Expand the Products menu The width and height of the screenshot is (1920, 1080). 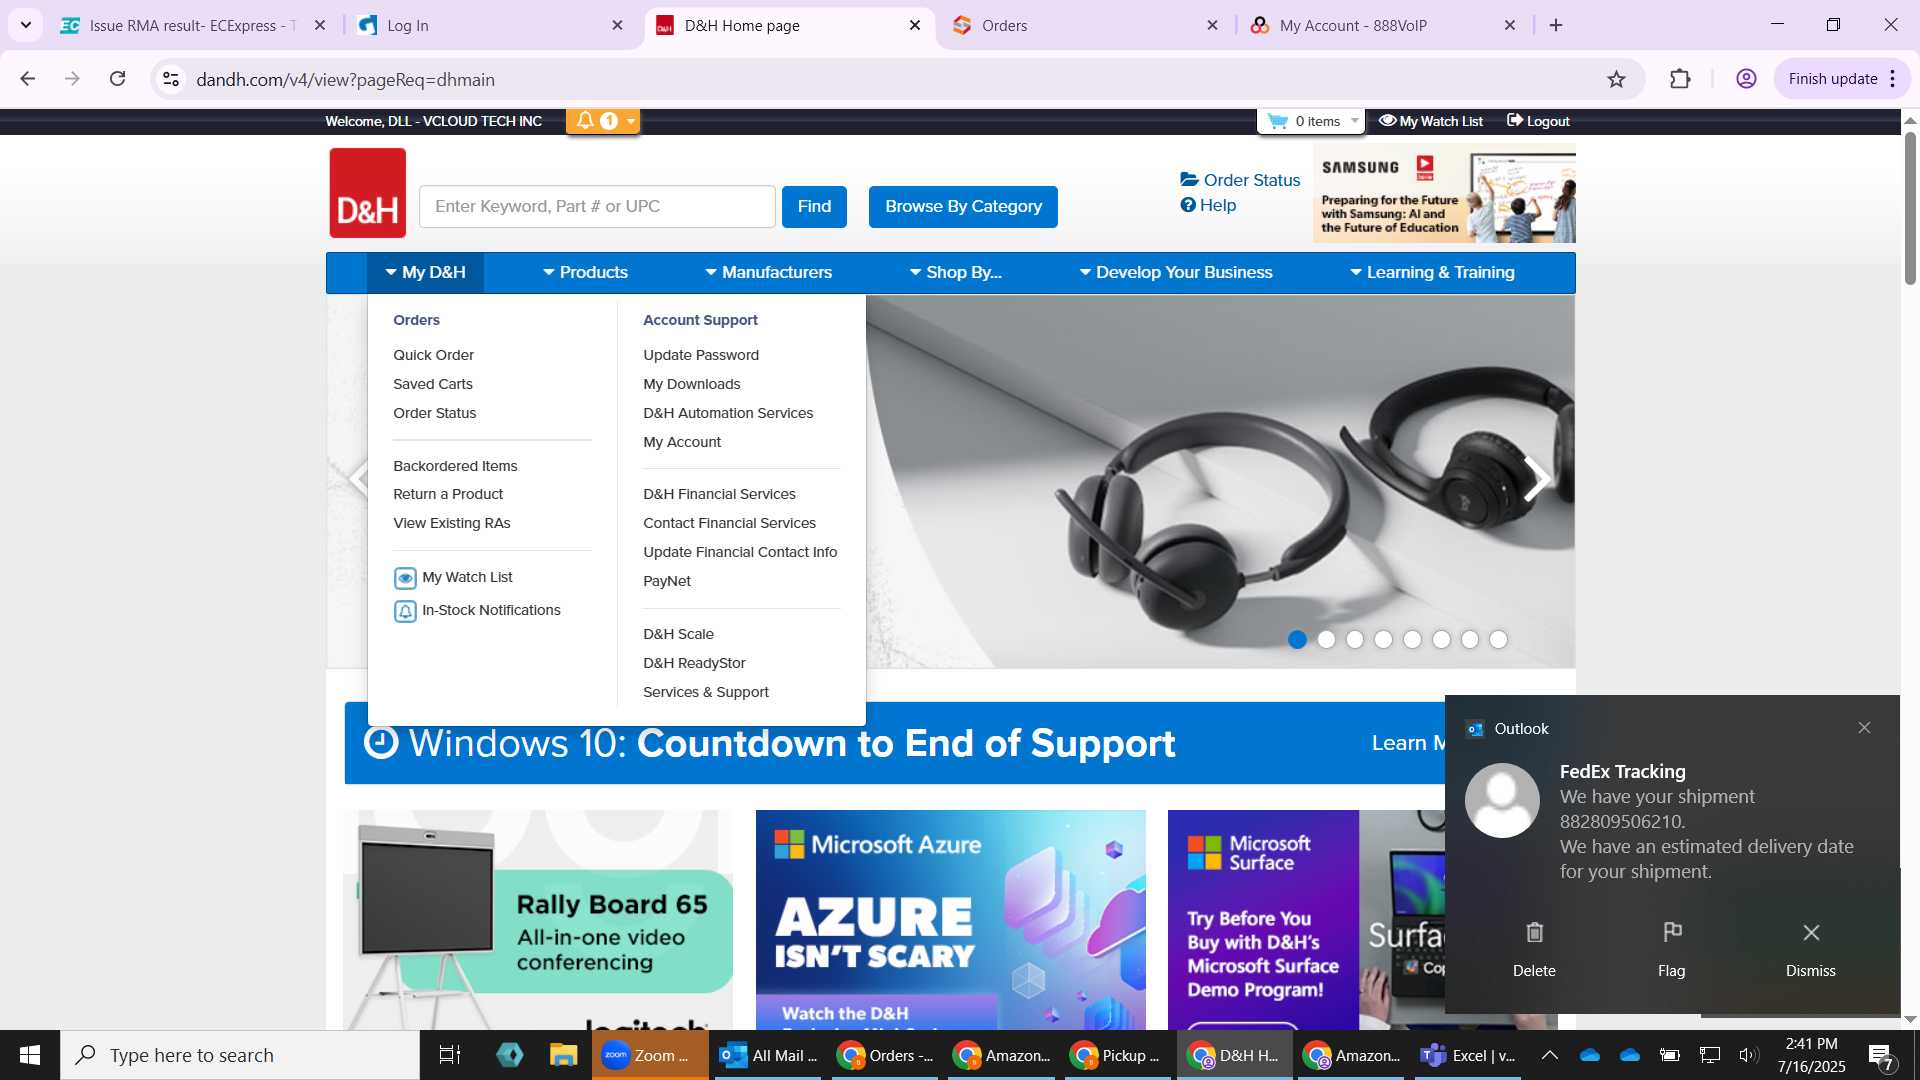click(x=585, y=272)
